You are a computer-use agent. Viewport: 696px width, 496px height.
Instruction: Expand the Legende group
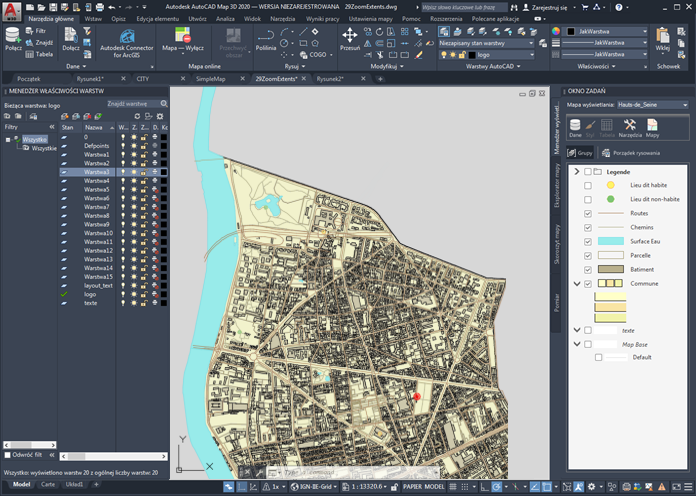click(x=577, y=172)
